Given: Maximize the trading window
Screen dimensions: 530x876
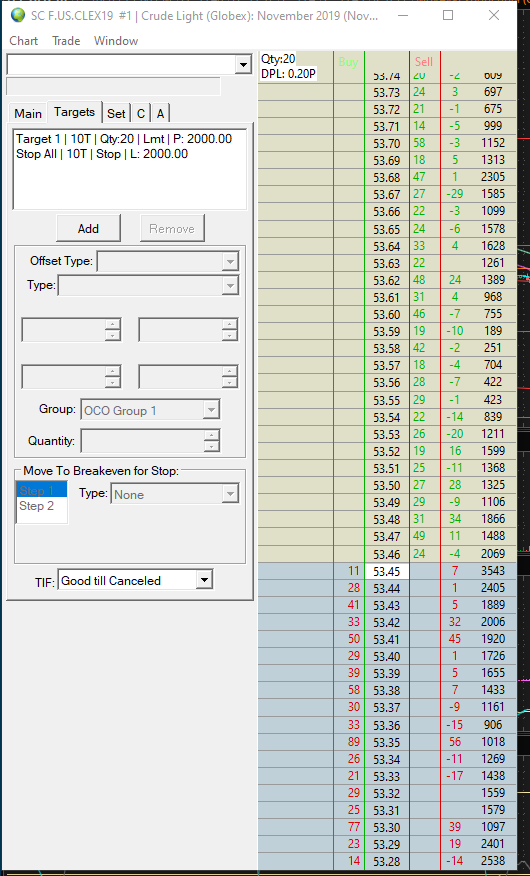Looking at the screenshot, I should (448, 15).
